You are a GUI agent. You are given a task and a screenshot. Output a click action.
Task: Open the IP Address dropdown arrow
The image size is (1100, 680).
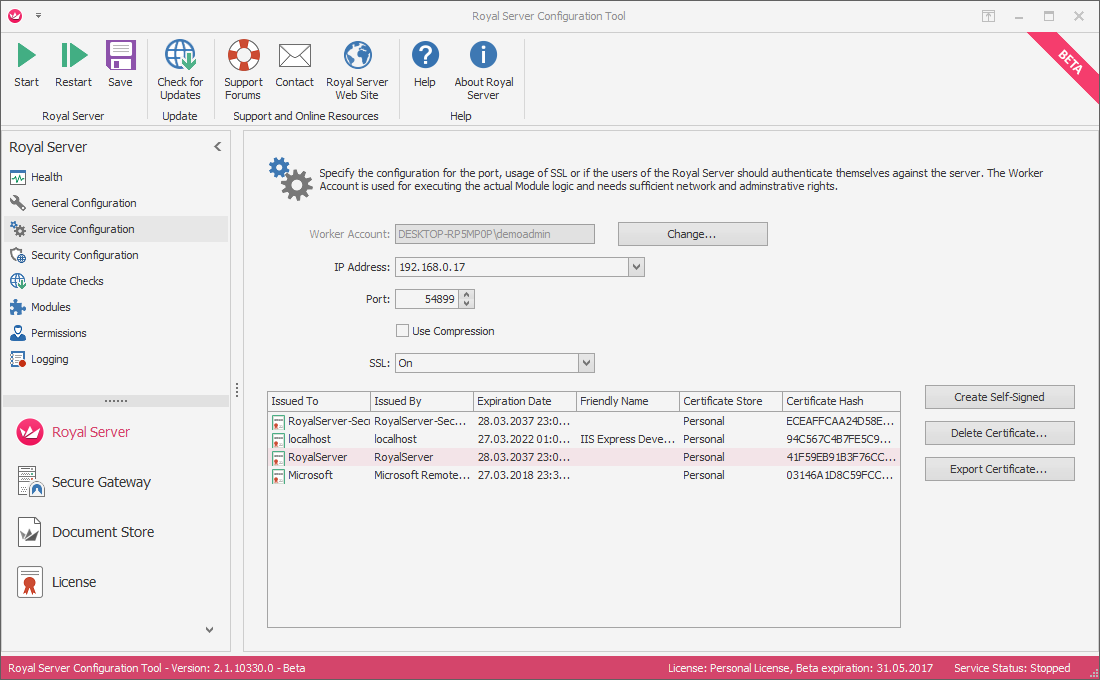(636, 267)
